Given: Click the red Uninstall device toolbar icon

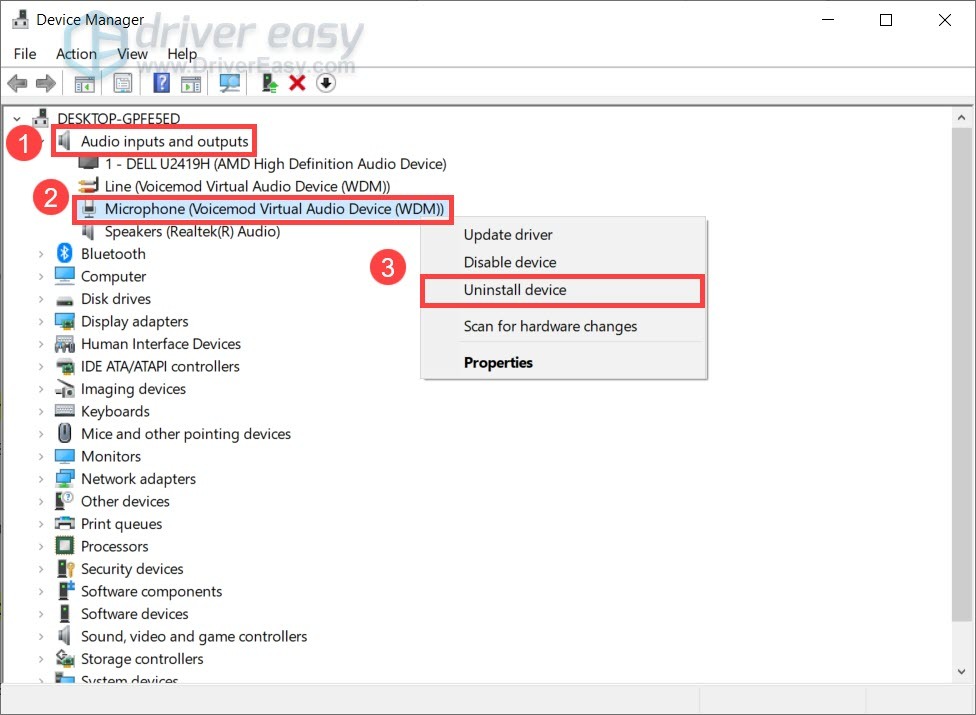Looking at the screenshot, I should (296, 83).
